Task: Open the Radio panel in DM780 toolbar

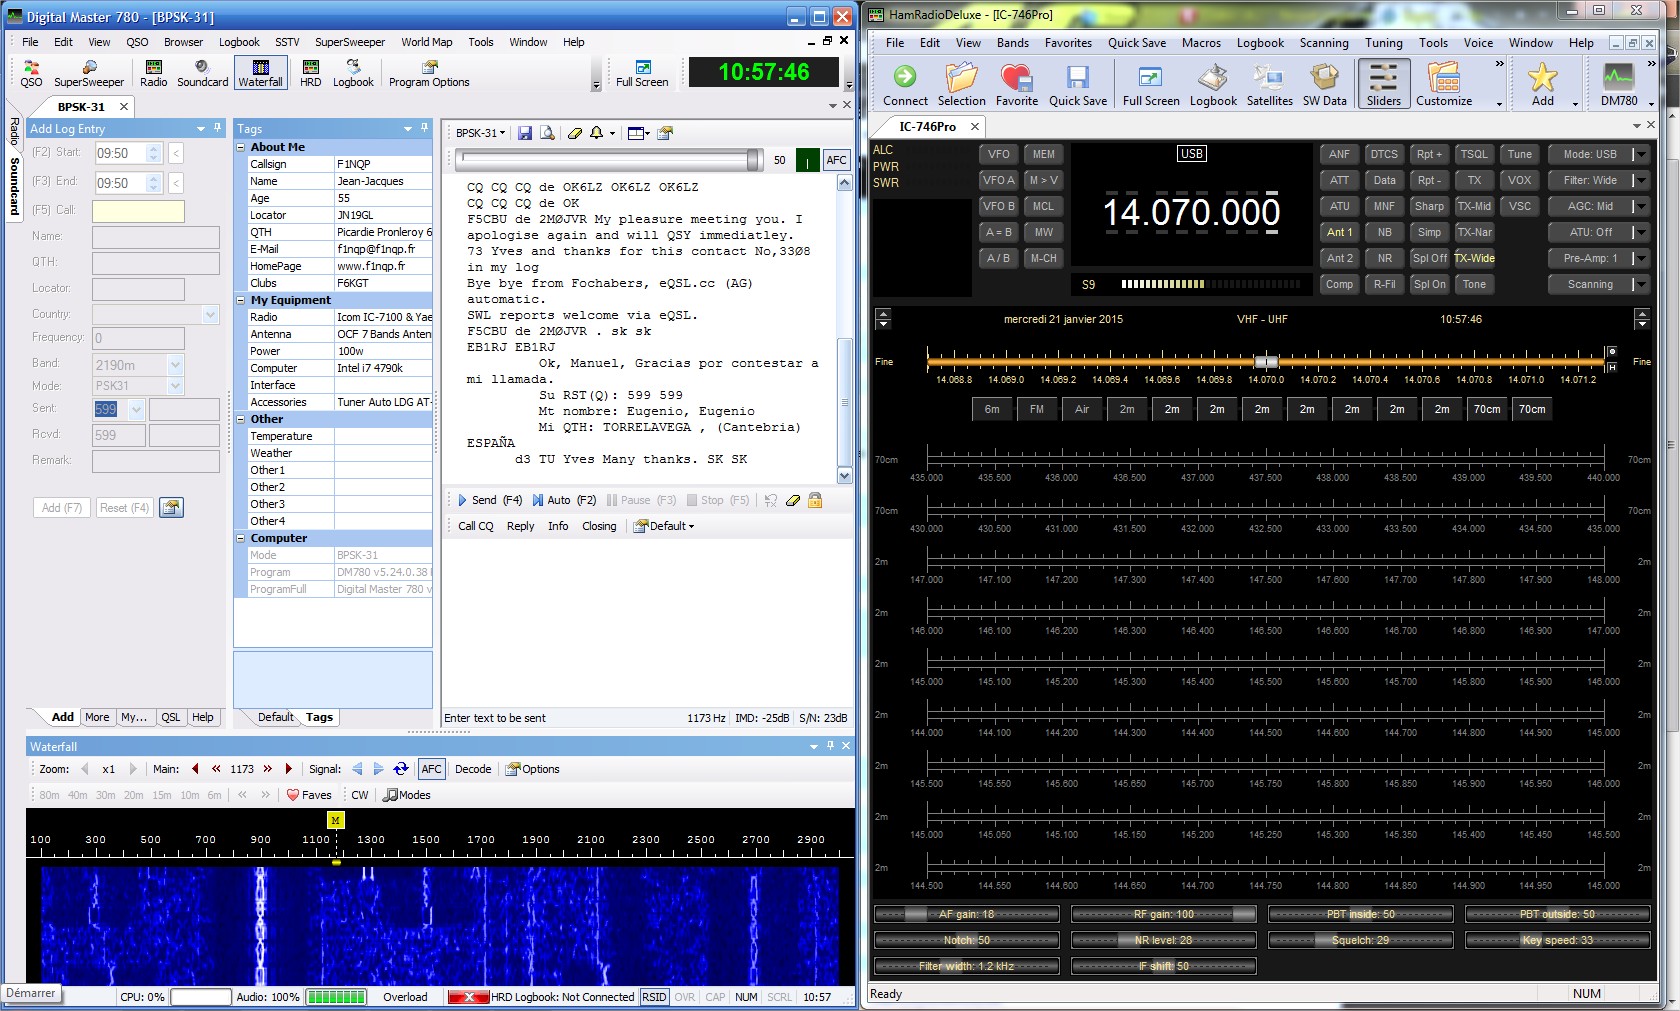Action: (154, 74)
